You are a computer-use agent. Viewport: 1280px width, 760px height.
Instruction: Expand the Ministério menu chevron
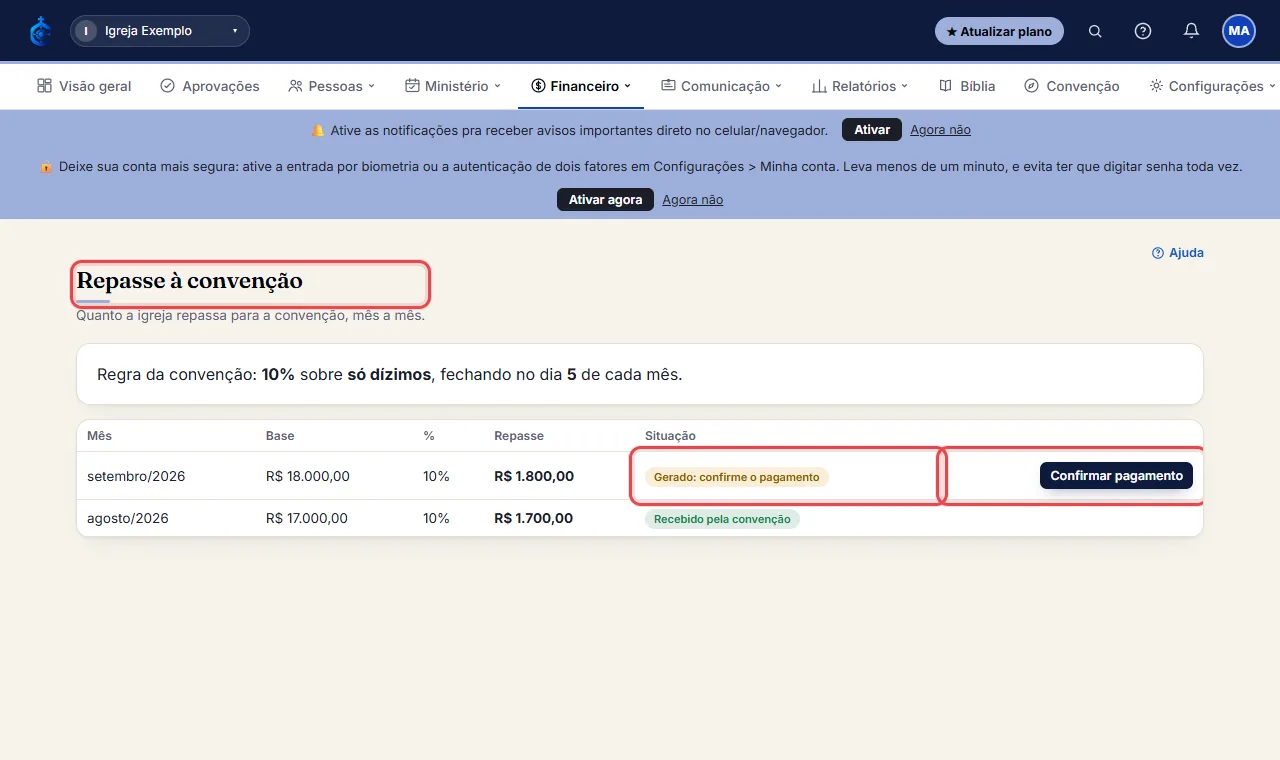(x=497, y=86)
